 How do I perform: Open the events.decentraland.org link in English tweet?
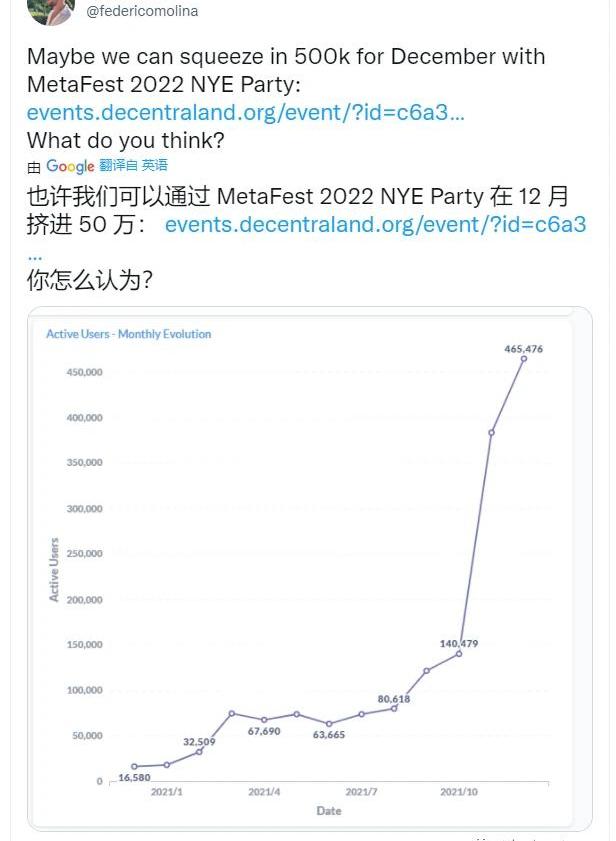point(245,112)
